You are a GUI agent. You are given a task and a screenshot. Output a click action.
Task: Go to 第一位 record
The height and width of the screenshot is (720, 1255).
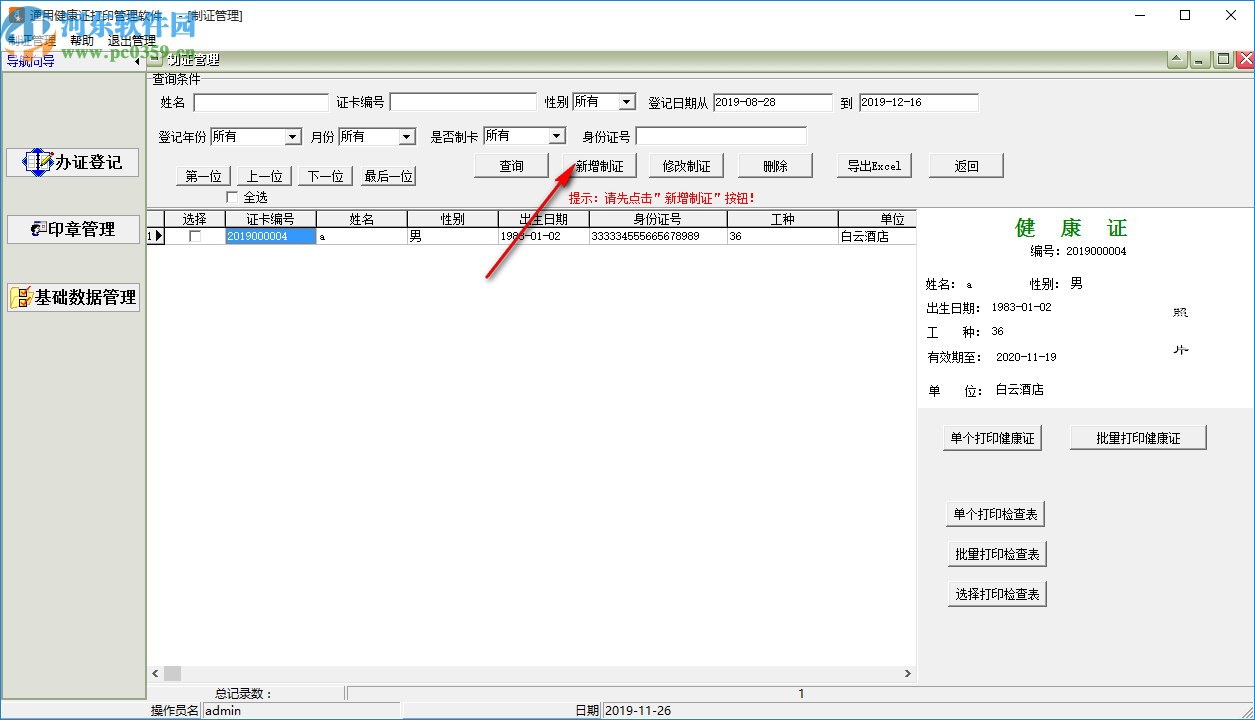[x=204, y=176]
